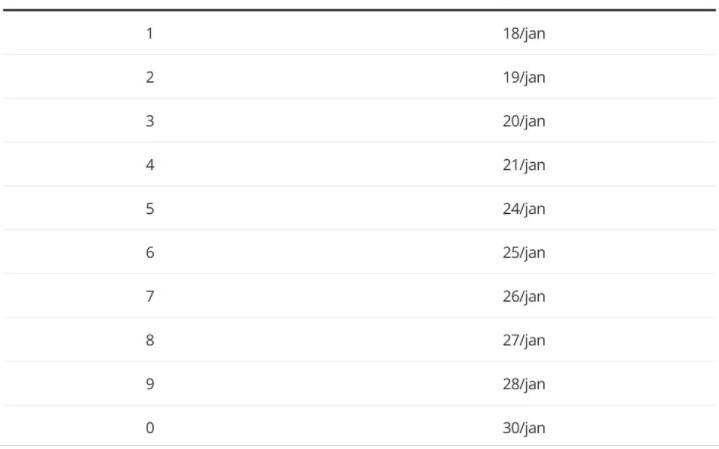Select the 30/jan date cell
Viewport: 719px width, 449px height.
523,428
